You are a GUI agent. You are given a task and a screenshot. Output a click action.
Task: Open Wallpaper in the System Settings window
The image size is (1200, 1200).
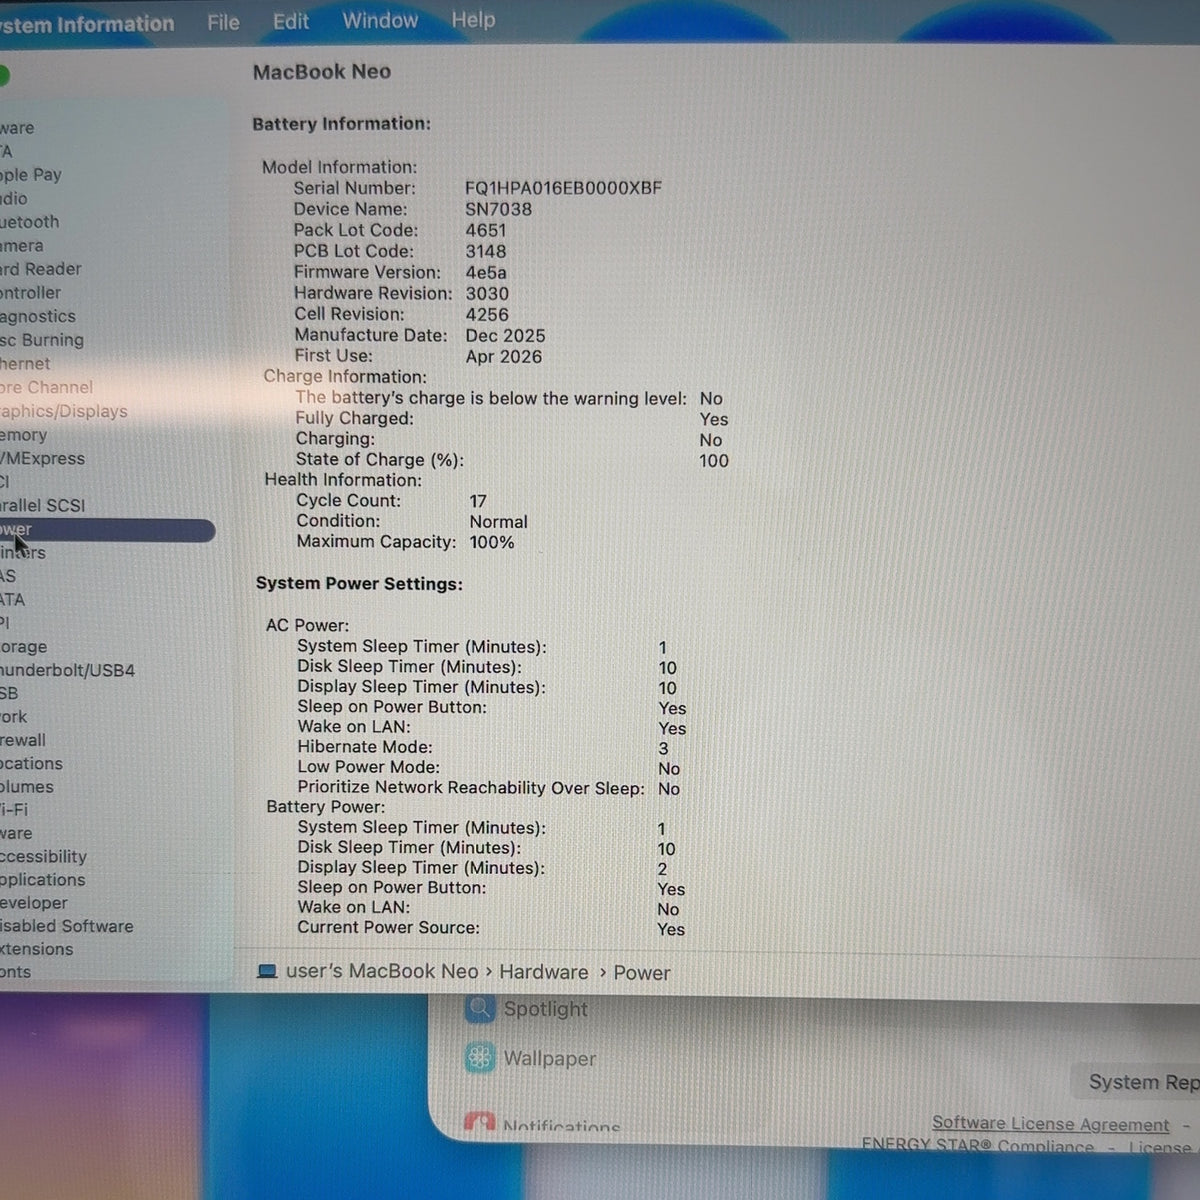[549, 1058]
